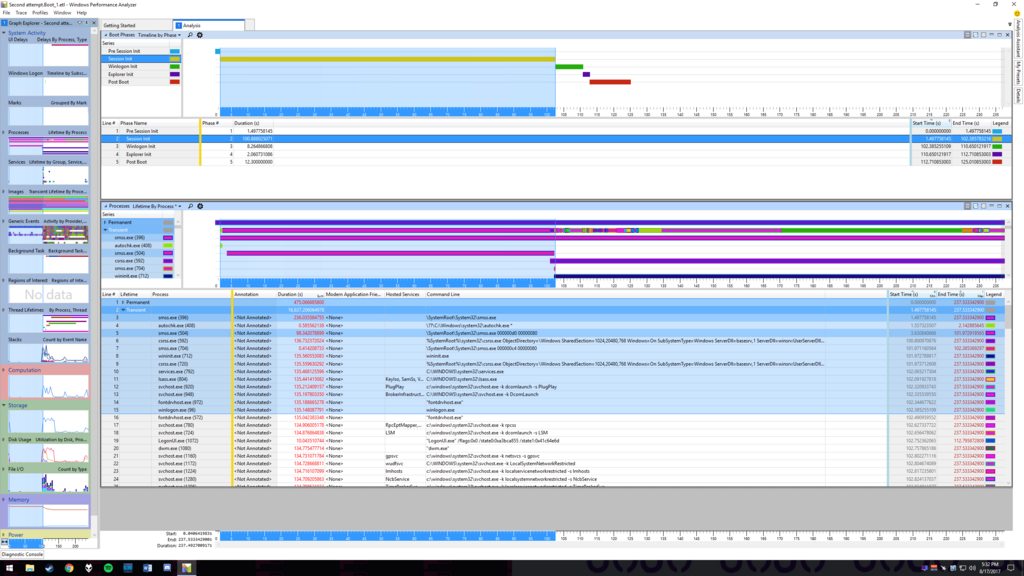Screen dimensions: 1024x576
Task: Sort by Phase Name column header
Action: pyautogui.click(x=133, y=123)
